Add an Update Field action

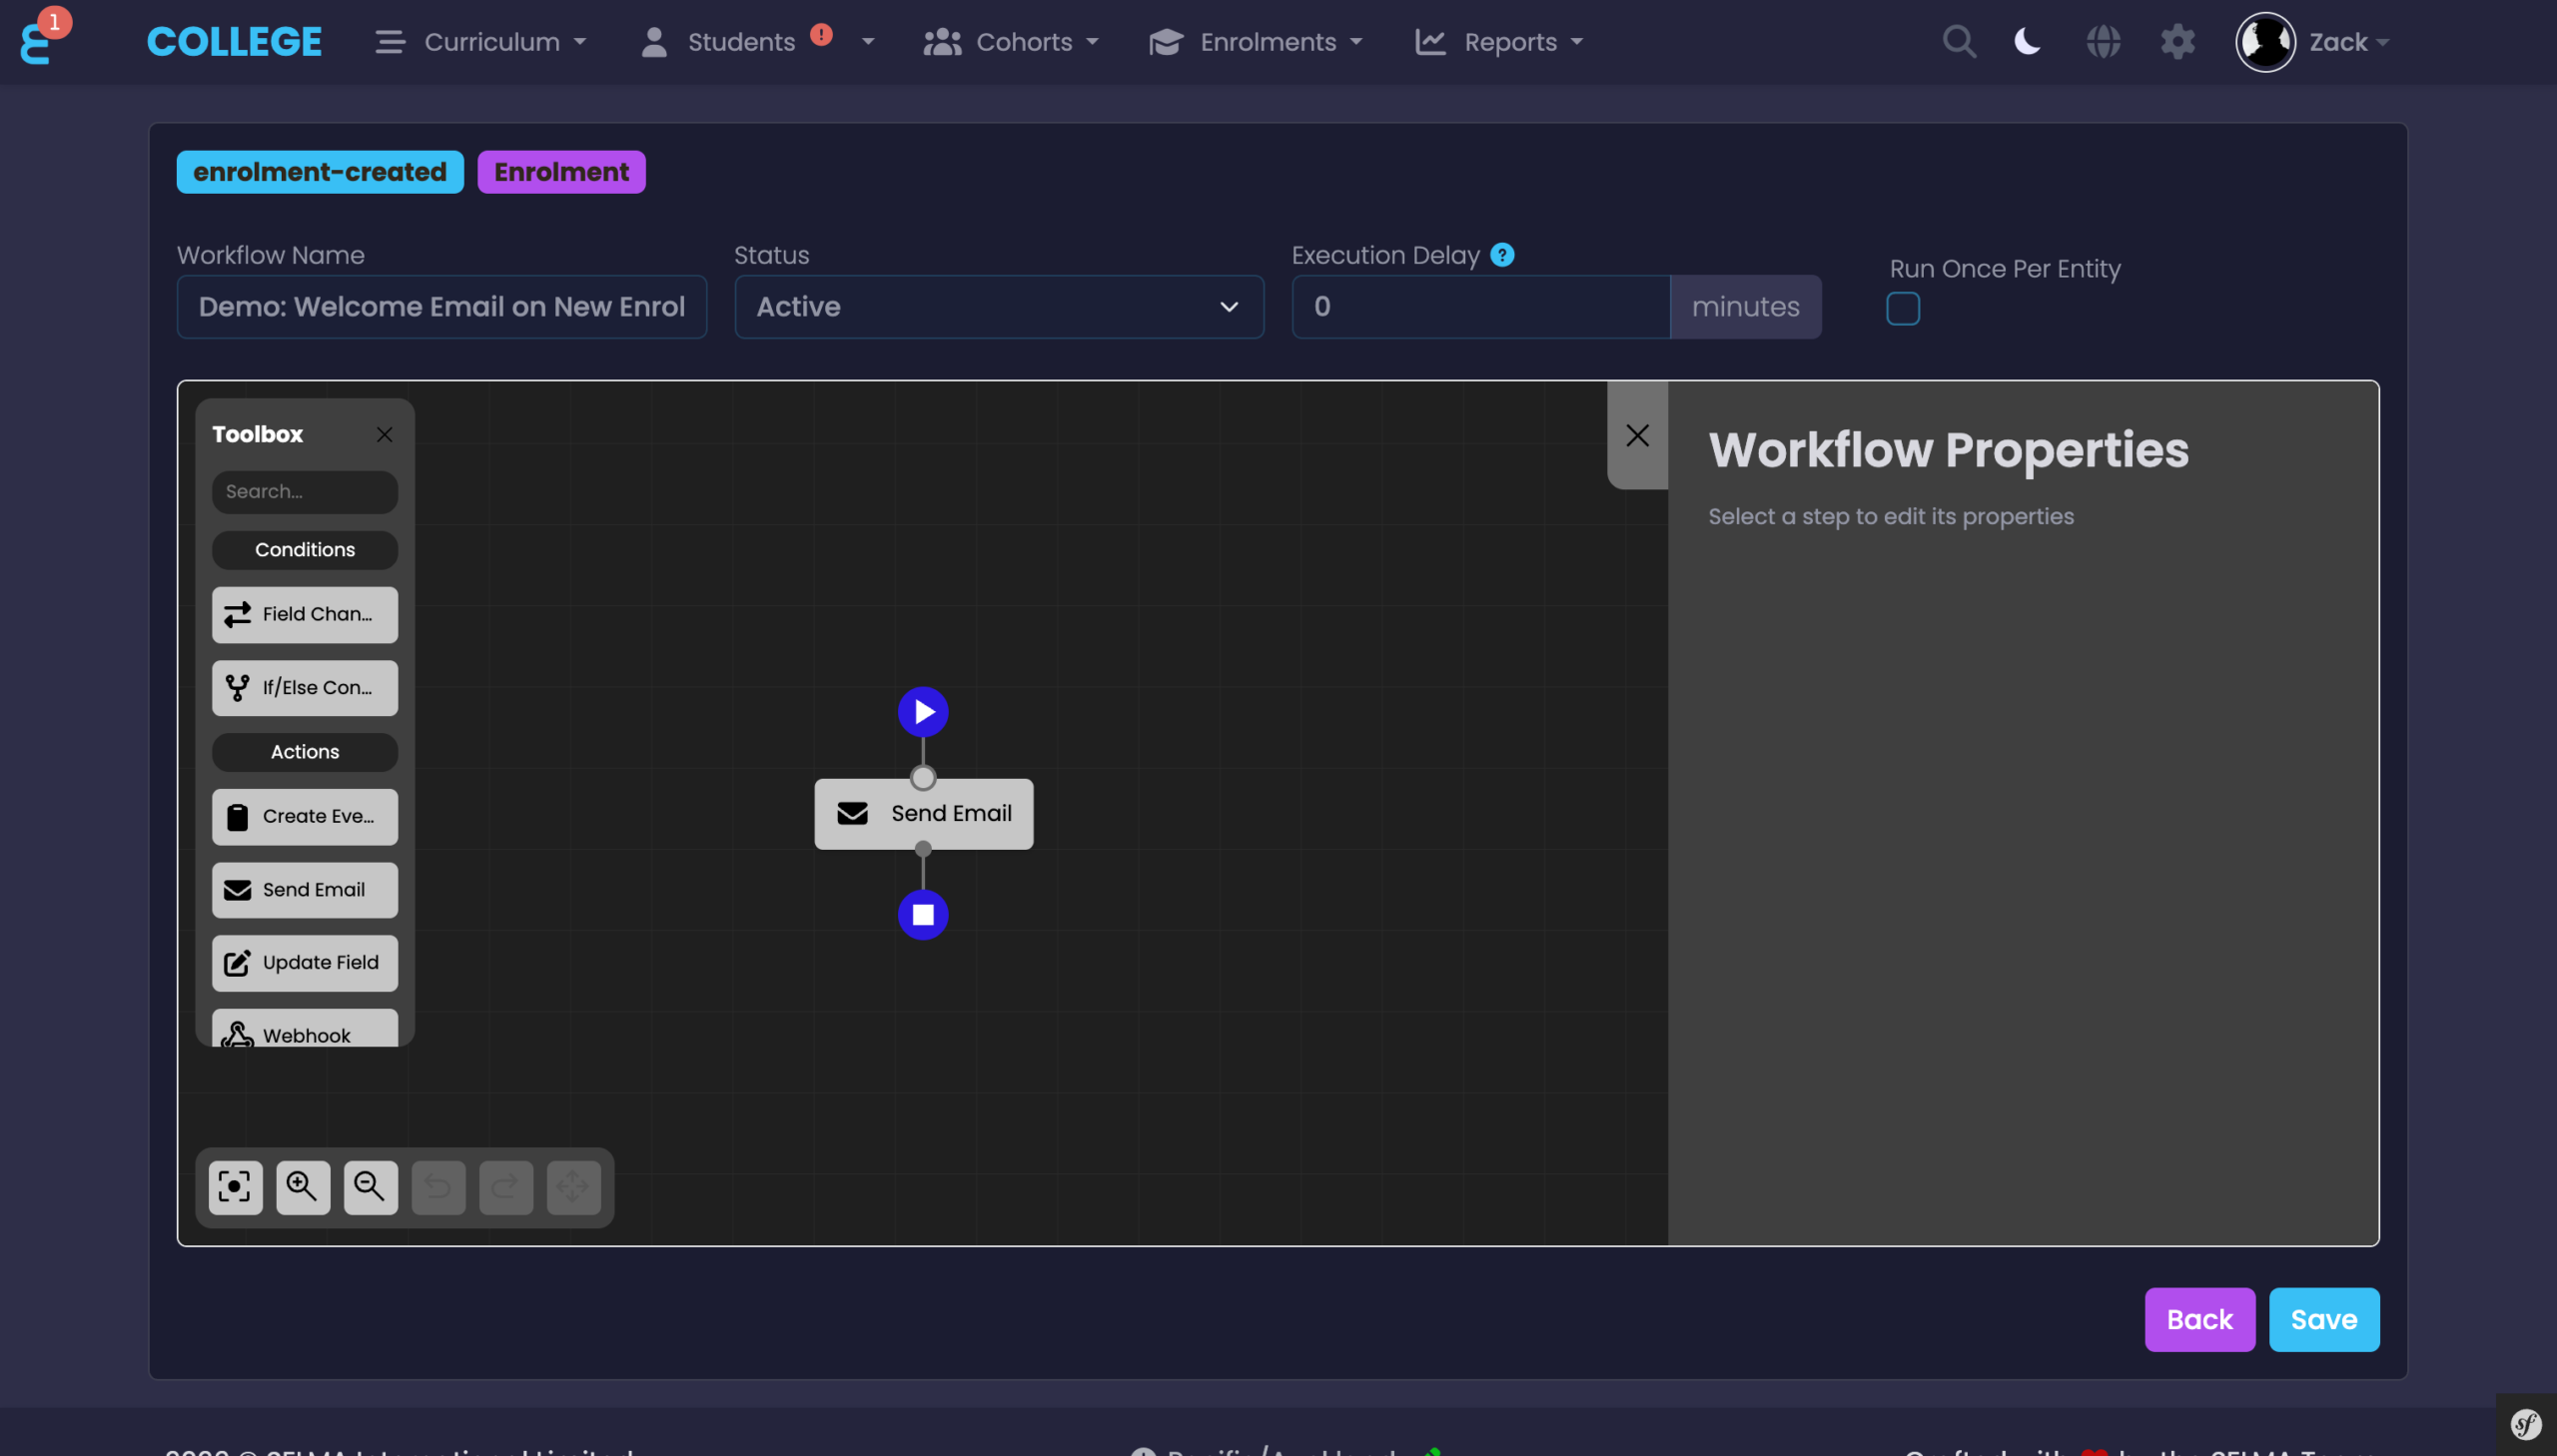[x=304, y=962]
